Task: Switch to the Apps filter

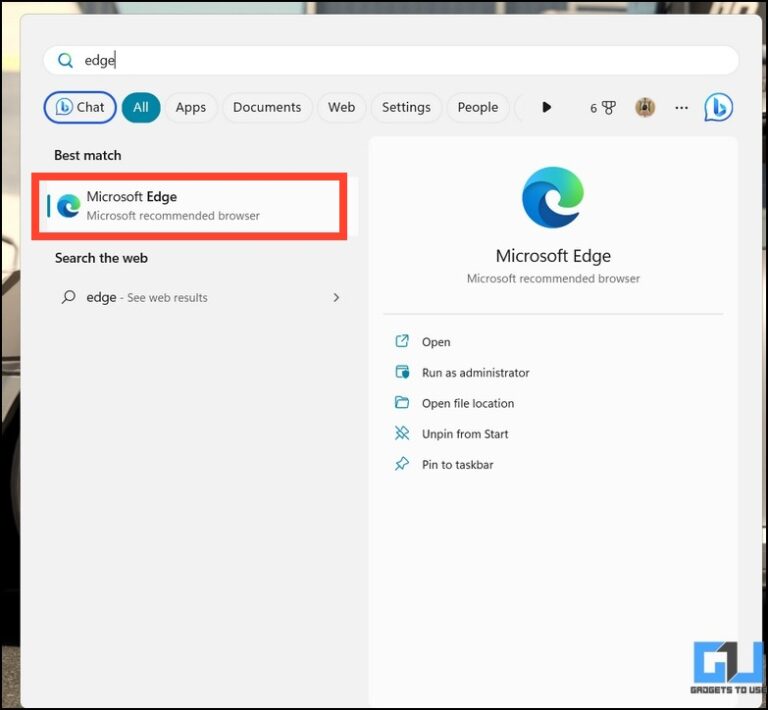Action: click(191, 107)
